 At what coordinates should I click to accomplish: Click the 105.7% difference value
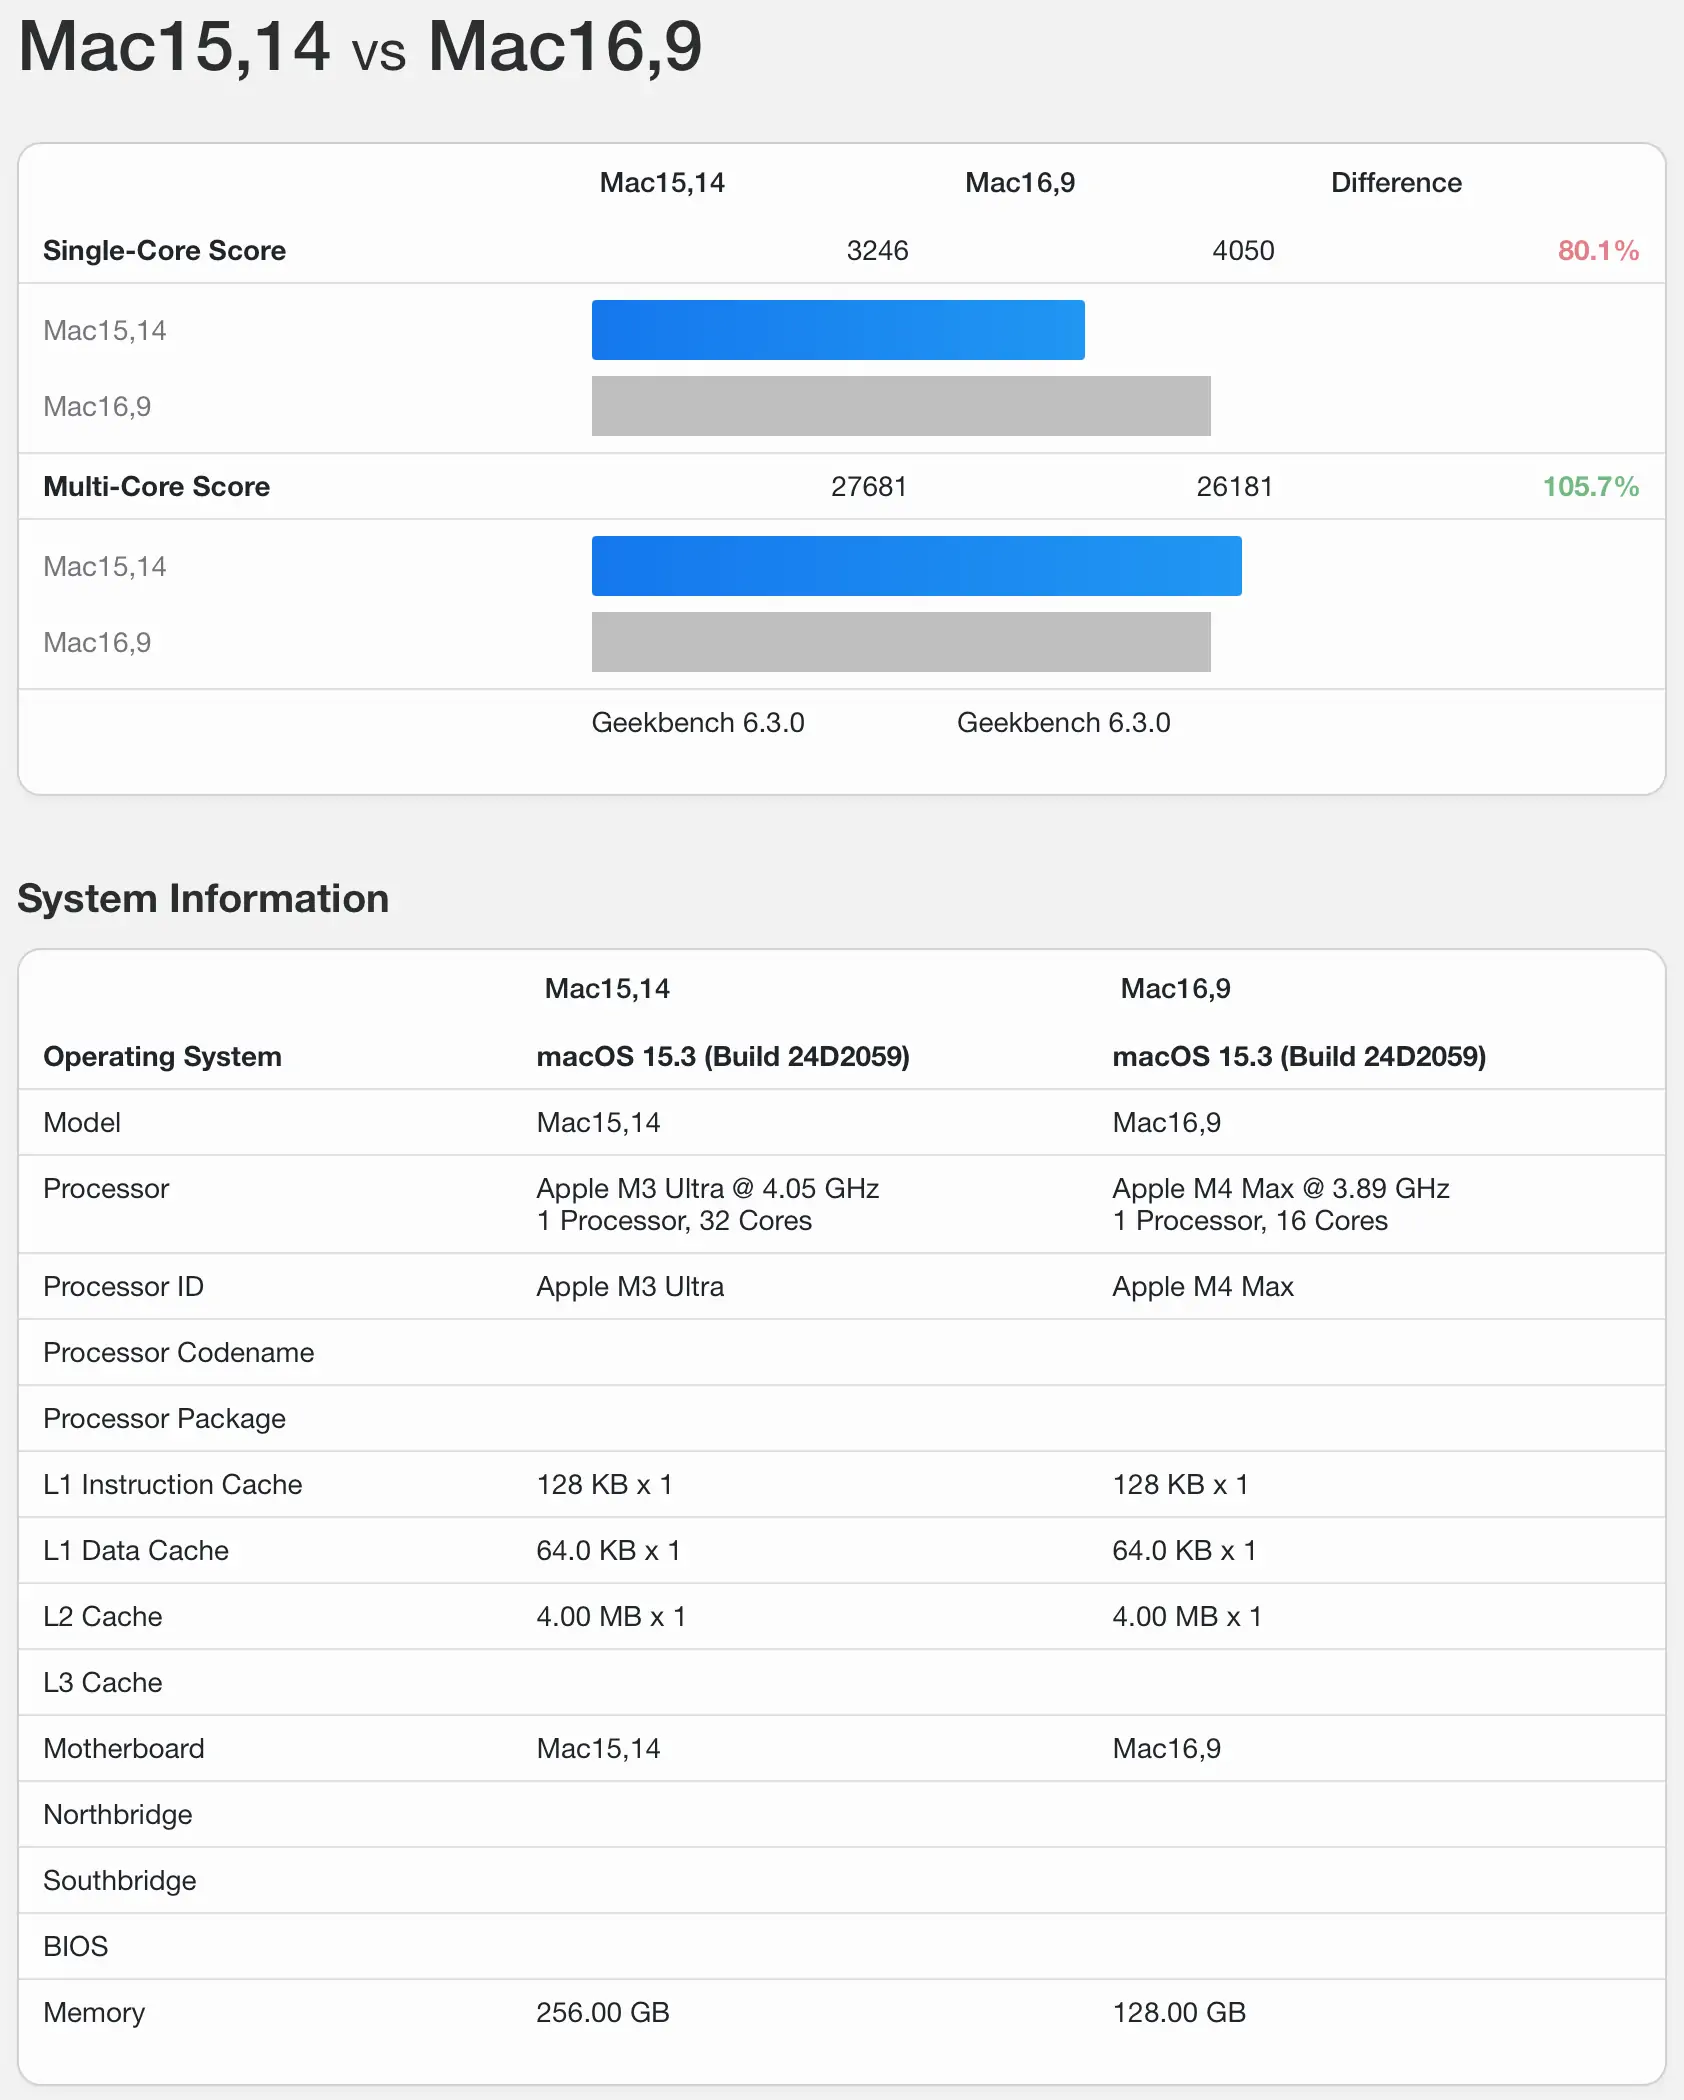(1591, 486)
